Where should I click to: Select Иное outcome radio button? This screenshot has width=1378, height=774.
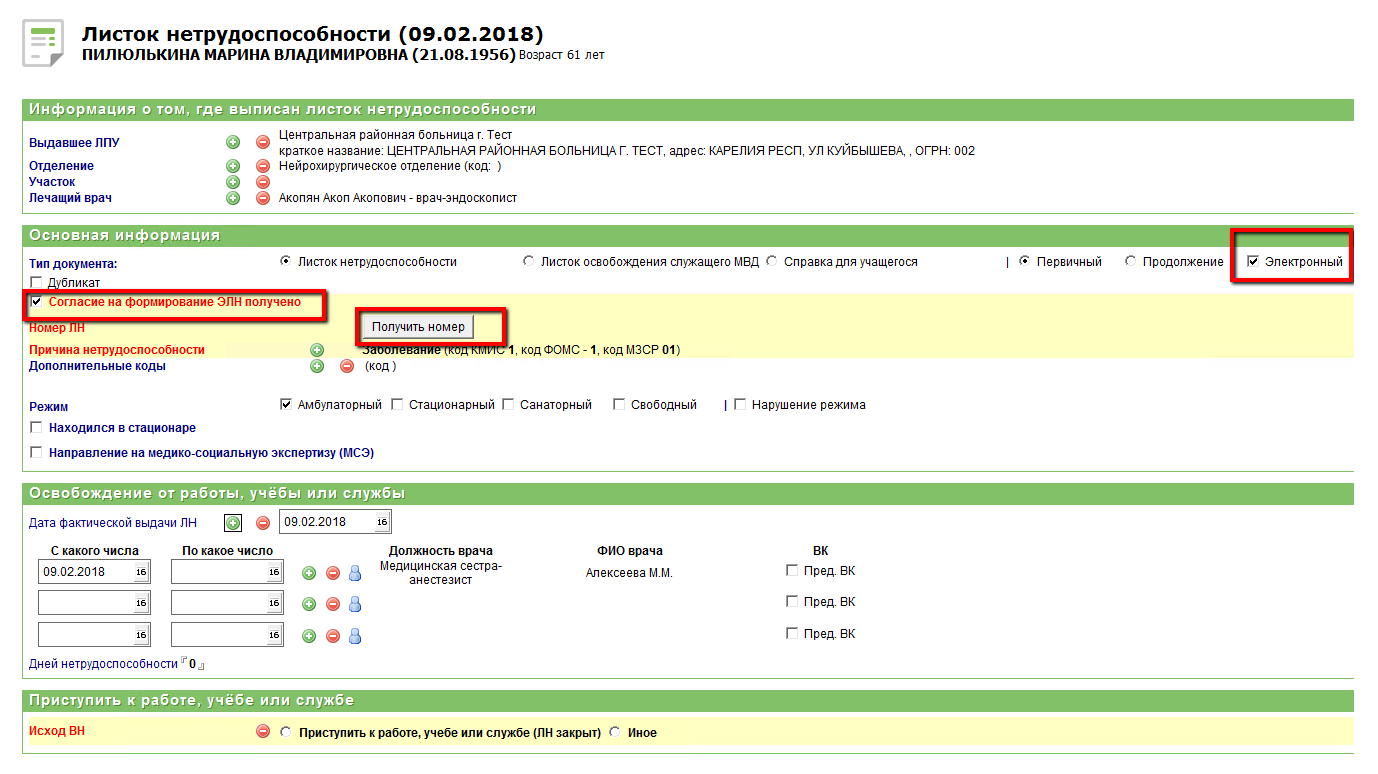(x=615, y=733)
